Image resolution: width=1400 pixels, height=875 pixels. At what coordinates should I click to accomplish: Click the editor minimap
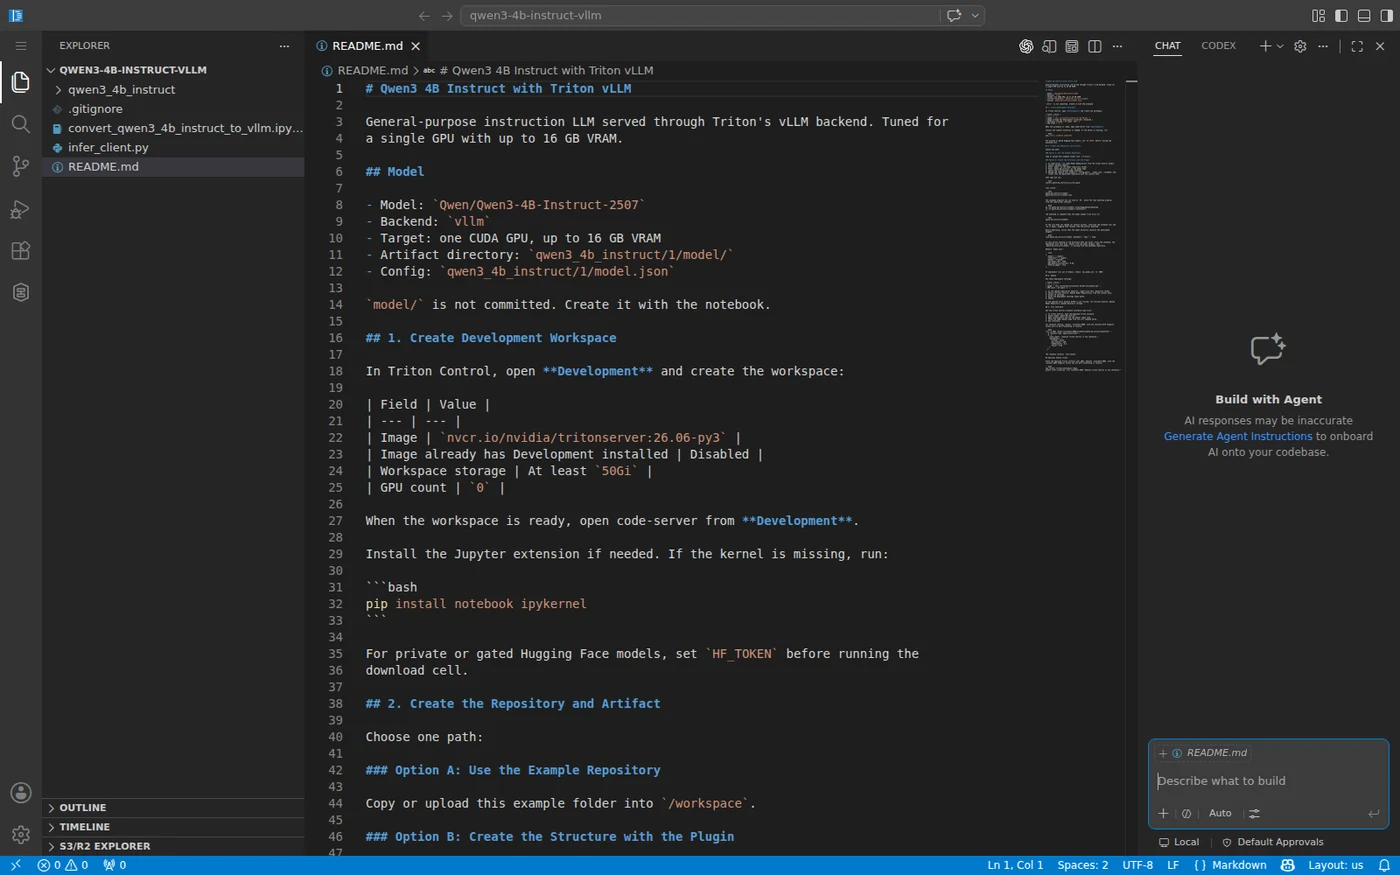[x=1082, y=226]
